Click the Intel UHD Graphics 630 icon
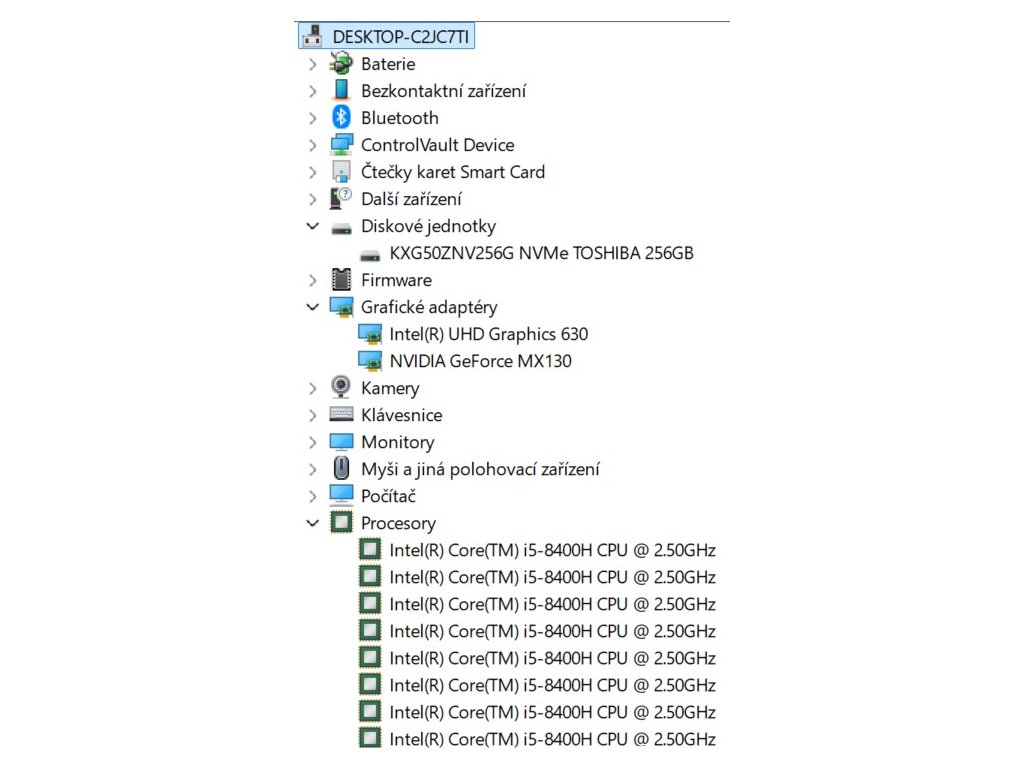This screenshot has height=768, width=1024. [370, 334]
